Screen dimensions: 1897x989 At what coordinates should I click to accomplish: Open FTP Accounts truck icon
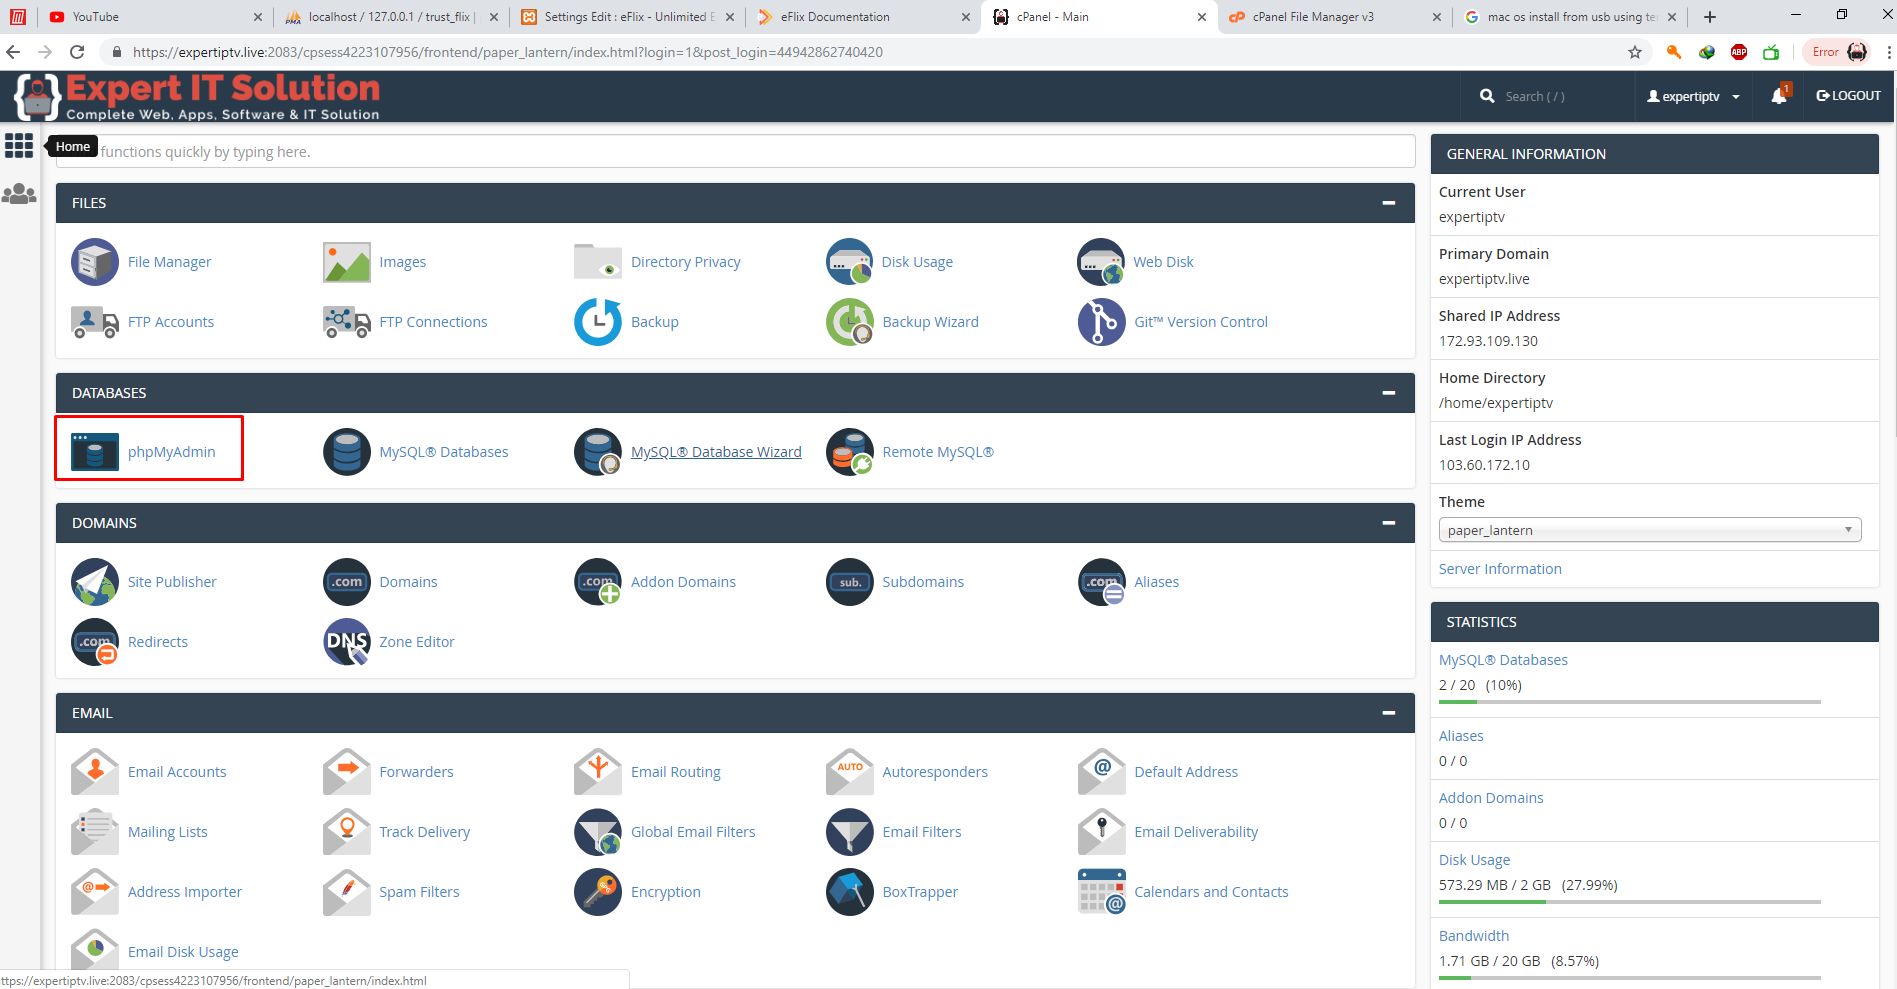pos(95,322)
